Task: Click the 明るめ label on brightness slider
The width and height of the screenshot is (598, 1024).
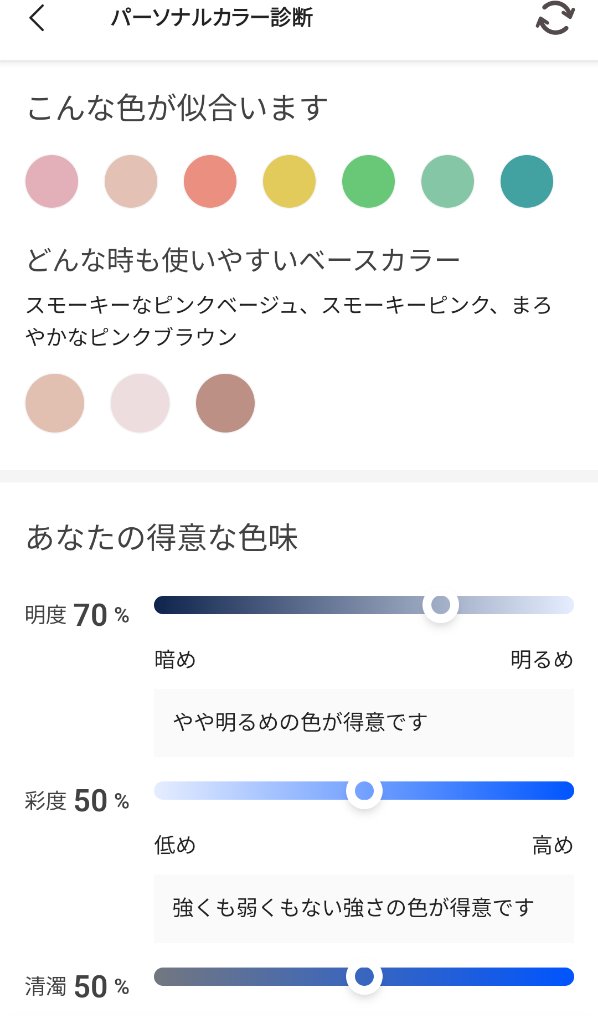Action: pos(541,660)
